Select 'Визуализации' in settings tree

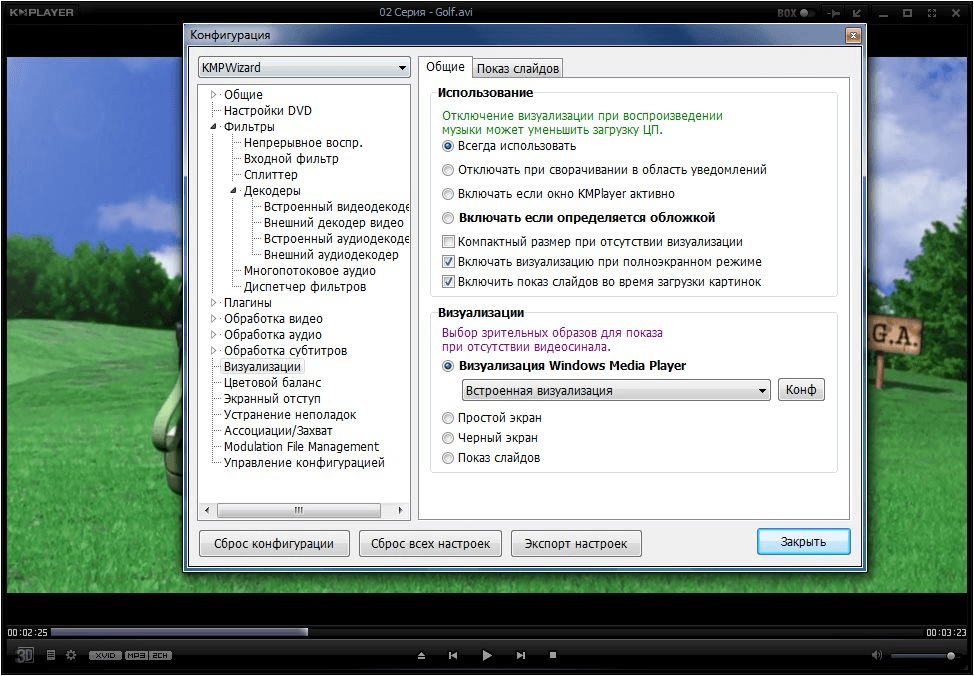262,367
